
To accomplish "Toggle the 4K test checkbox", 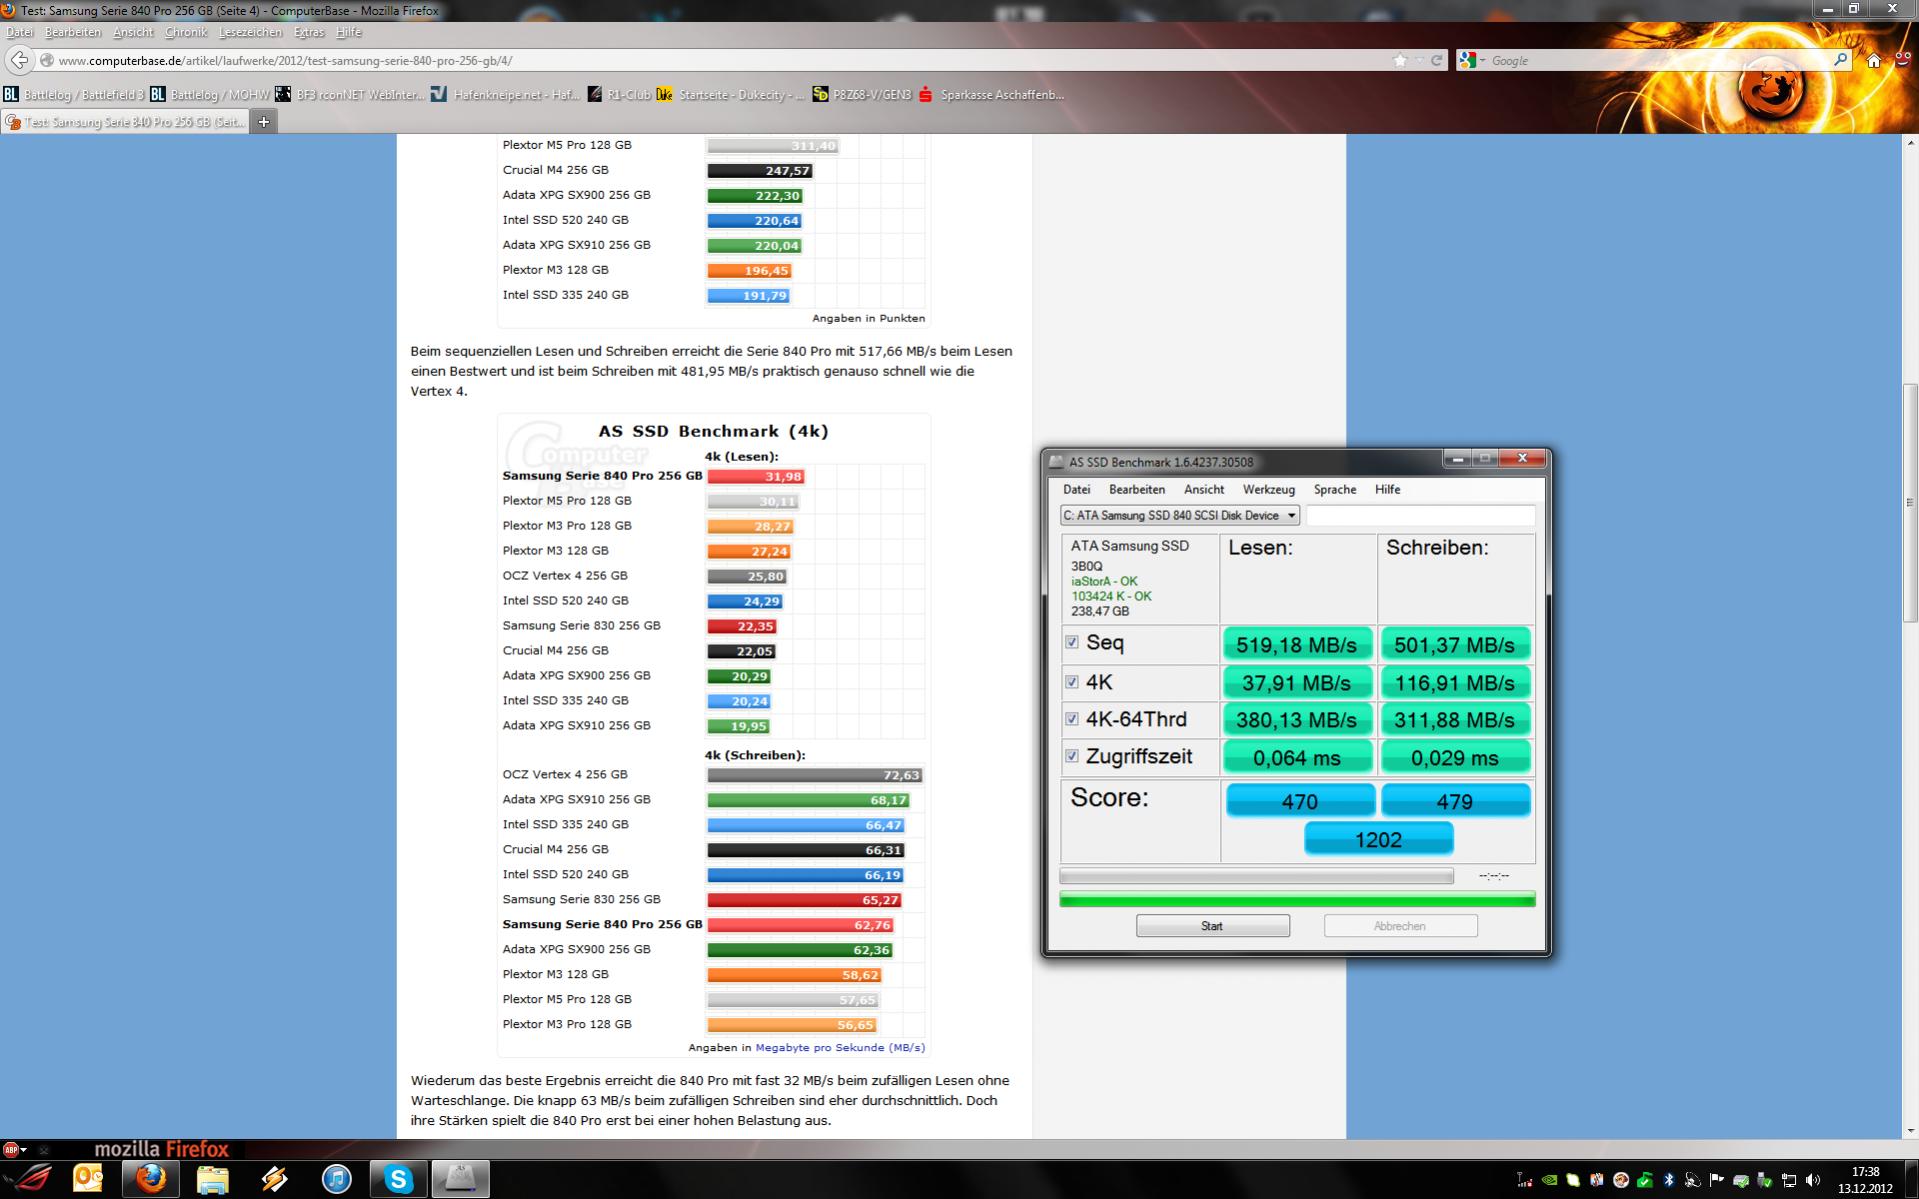I will tap(1072, 682).
